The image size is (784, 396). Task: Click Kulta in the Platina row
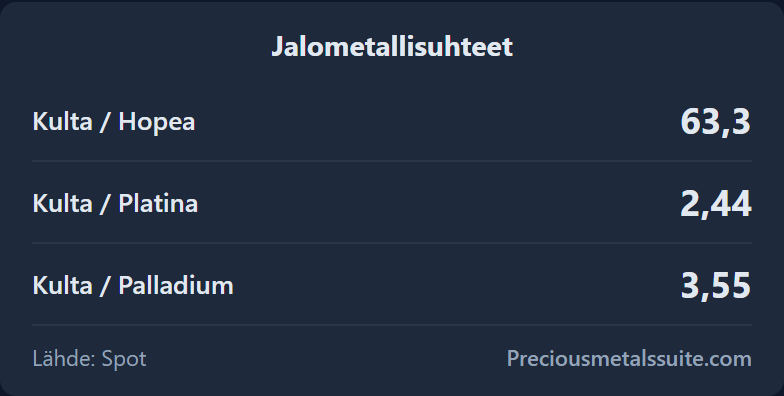(62, 204)
